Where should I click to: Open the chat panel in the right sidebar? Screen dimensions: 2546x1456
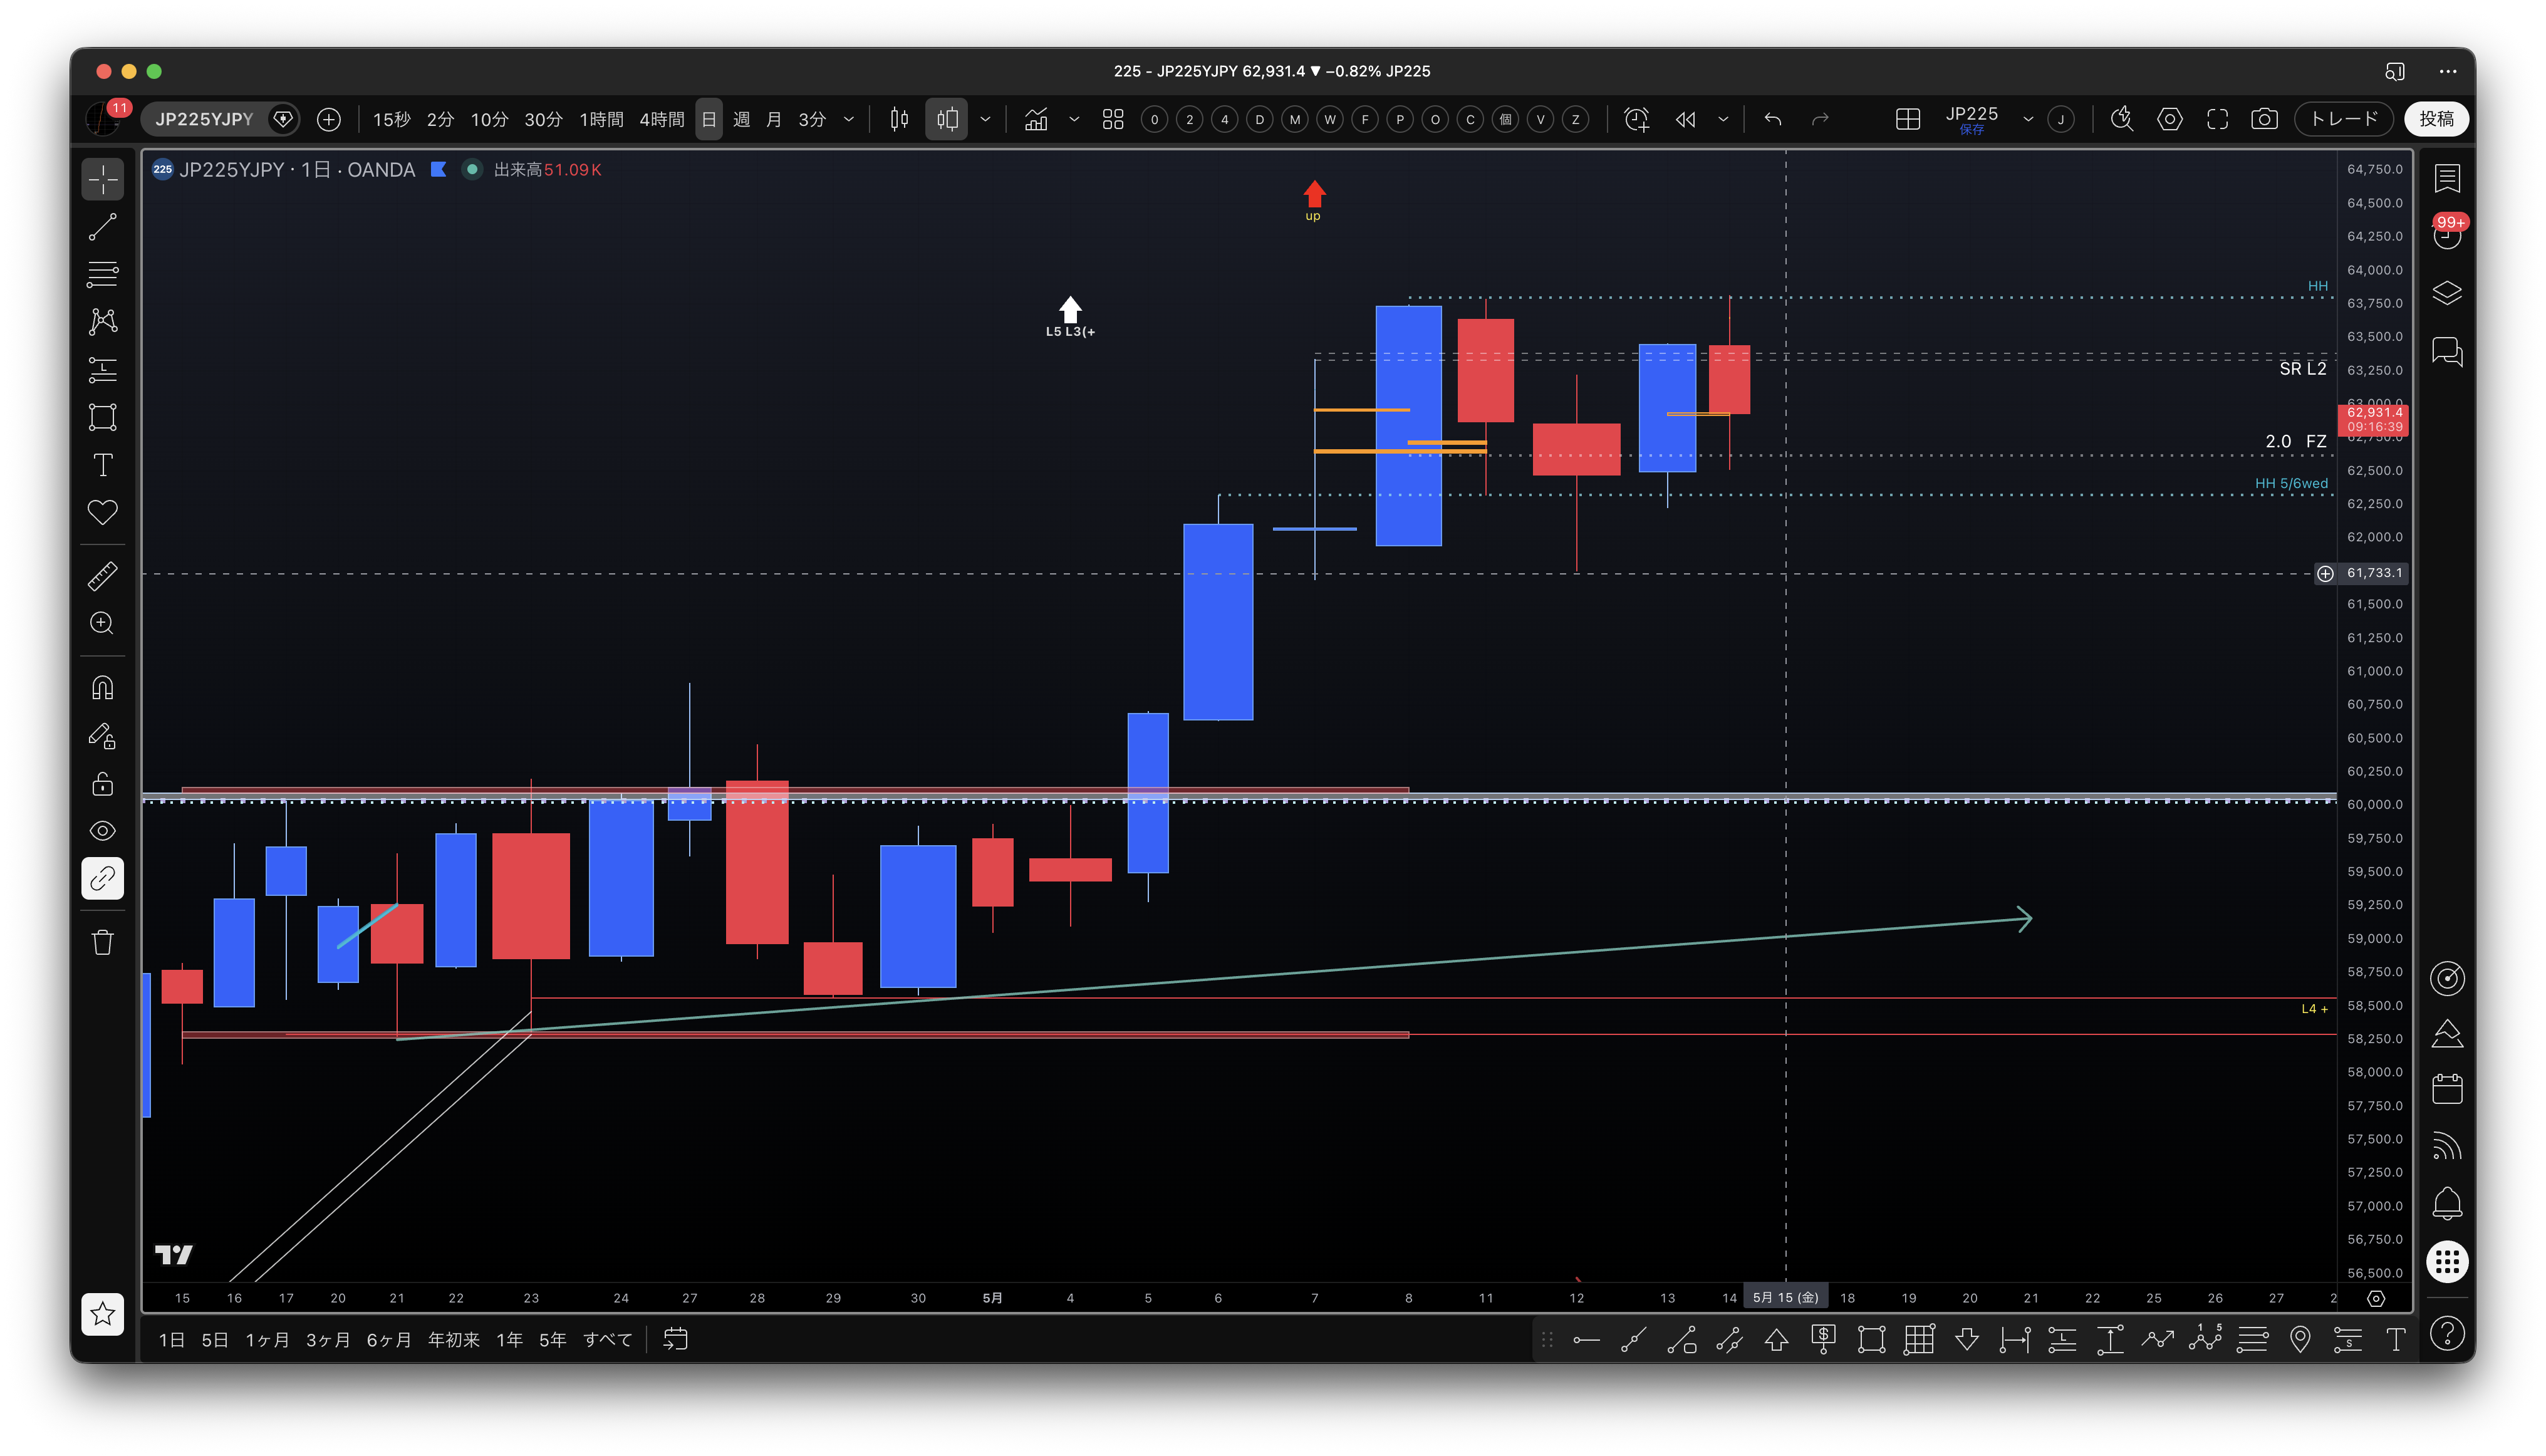click(2447, 352)
